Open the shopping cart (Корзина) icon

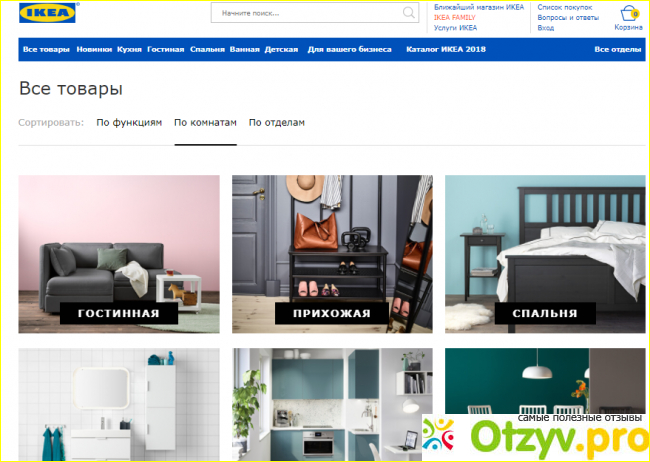628,14
